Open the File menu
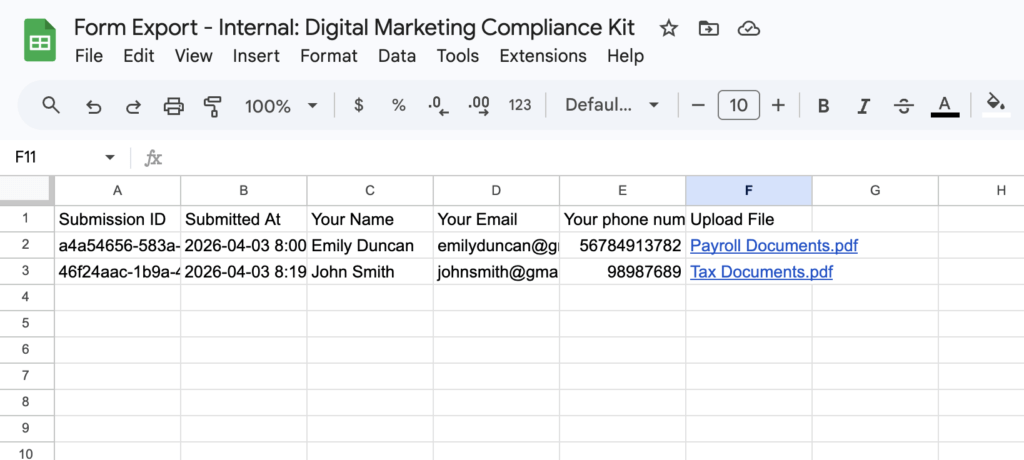 tap(89, 56)
